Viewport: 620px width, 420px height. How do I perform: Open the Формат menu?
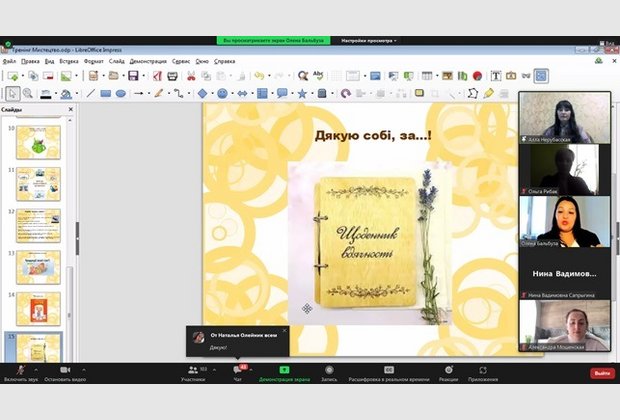click(x=93, y=60)
